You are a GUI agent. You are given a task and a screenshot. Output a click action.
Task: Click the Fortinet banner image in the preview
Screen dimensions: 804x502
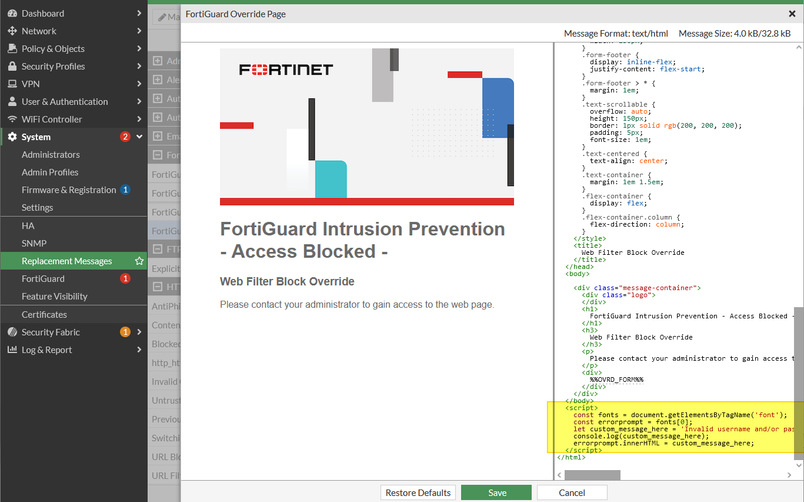click(367, 127)
